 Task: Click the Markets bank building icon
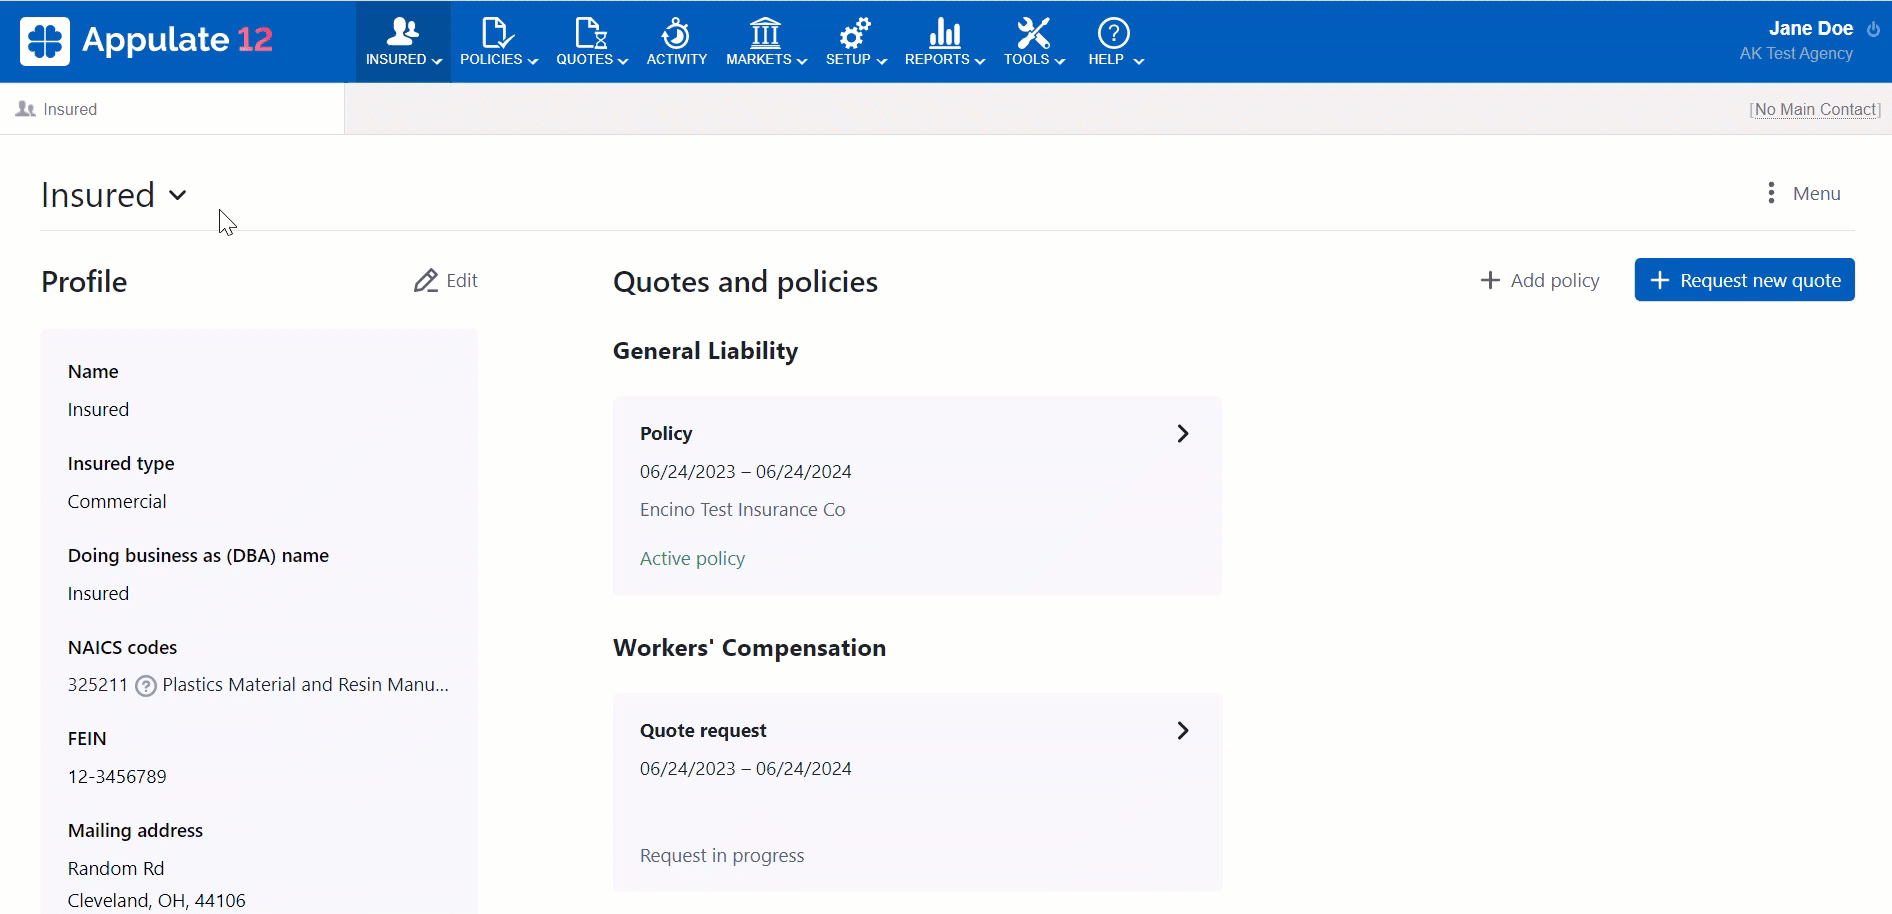pos(765,33)
